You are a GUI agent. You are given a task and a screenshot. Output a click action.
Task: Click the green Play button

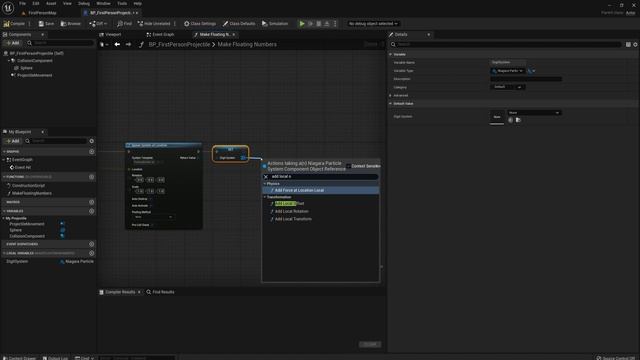(x=302, y=24)
